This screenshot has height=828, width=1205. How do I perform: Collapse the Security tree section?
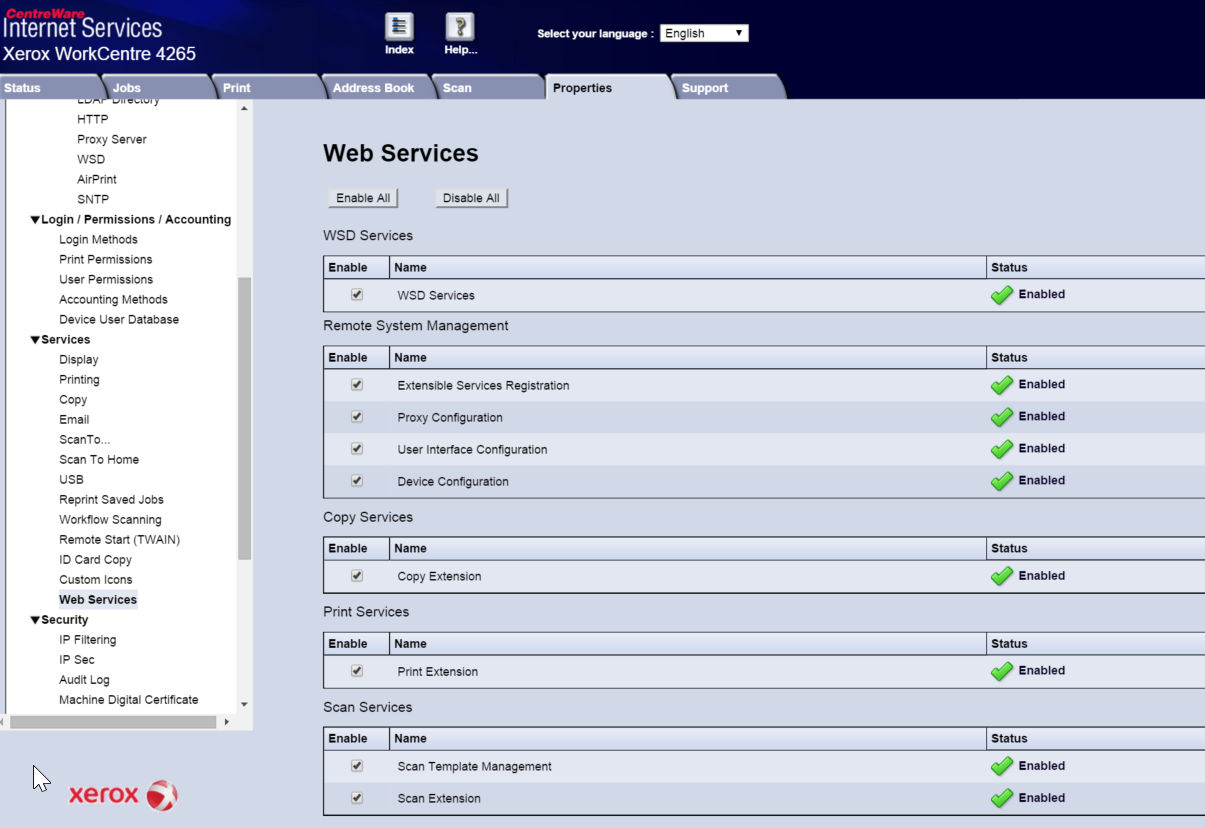[35, 619]
